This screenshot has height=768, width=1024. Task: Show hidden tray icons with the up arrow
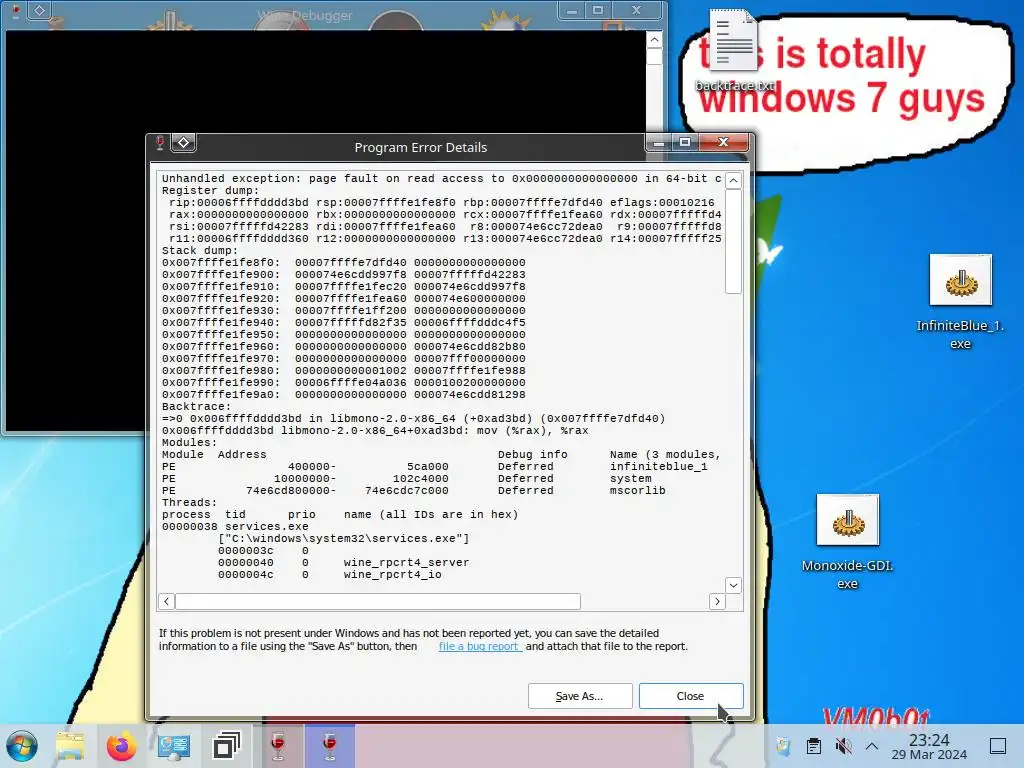click(x=872, y=746)
